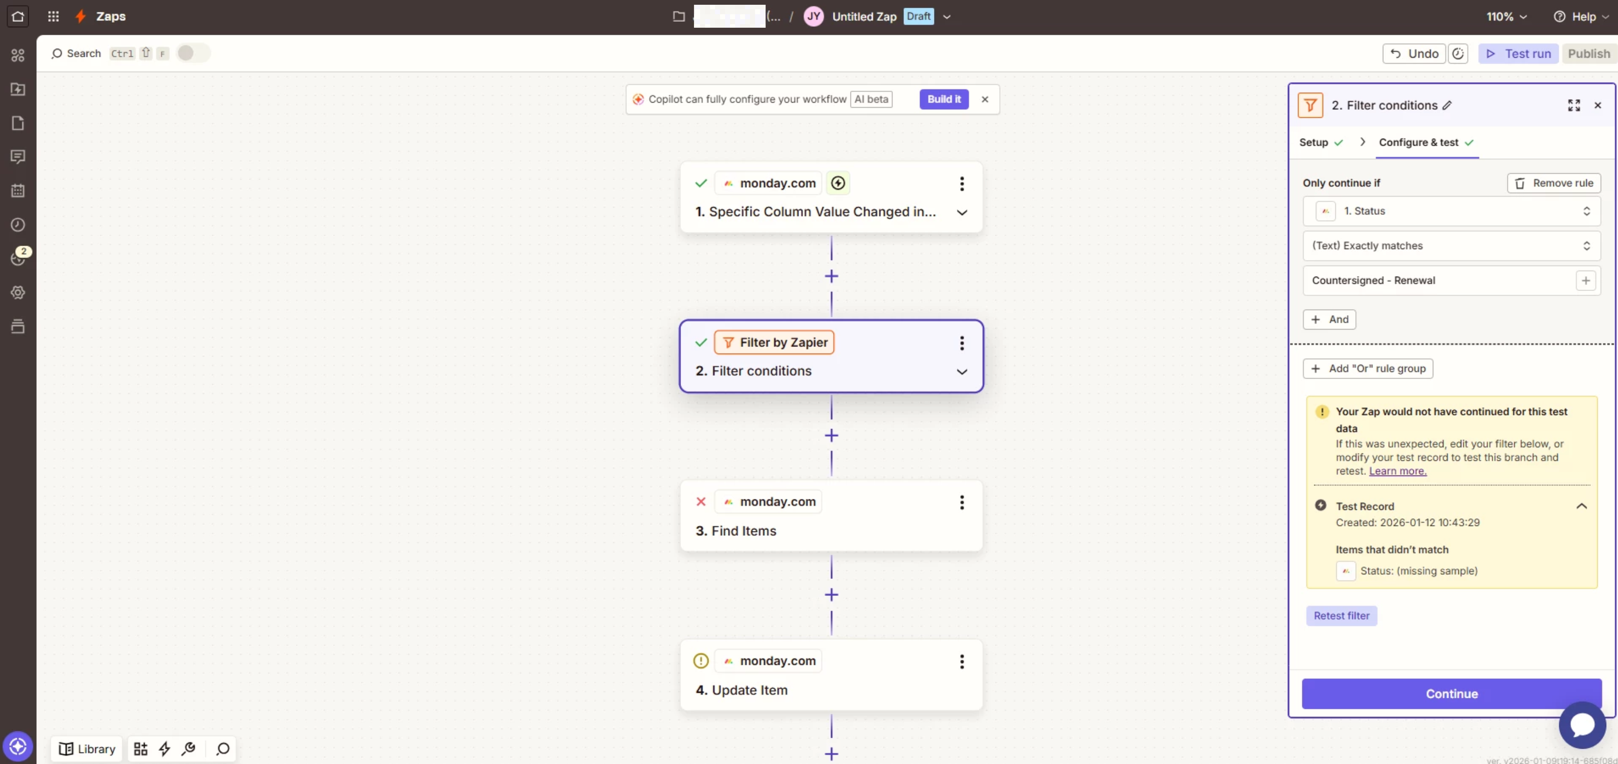Add a step below Filter by Zapier
The width and height of the screenshot is (1618, 764).
tap(831, 436)
